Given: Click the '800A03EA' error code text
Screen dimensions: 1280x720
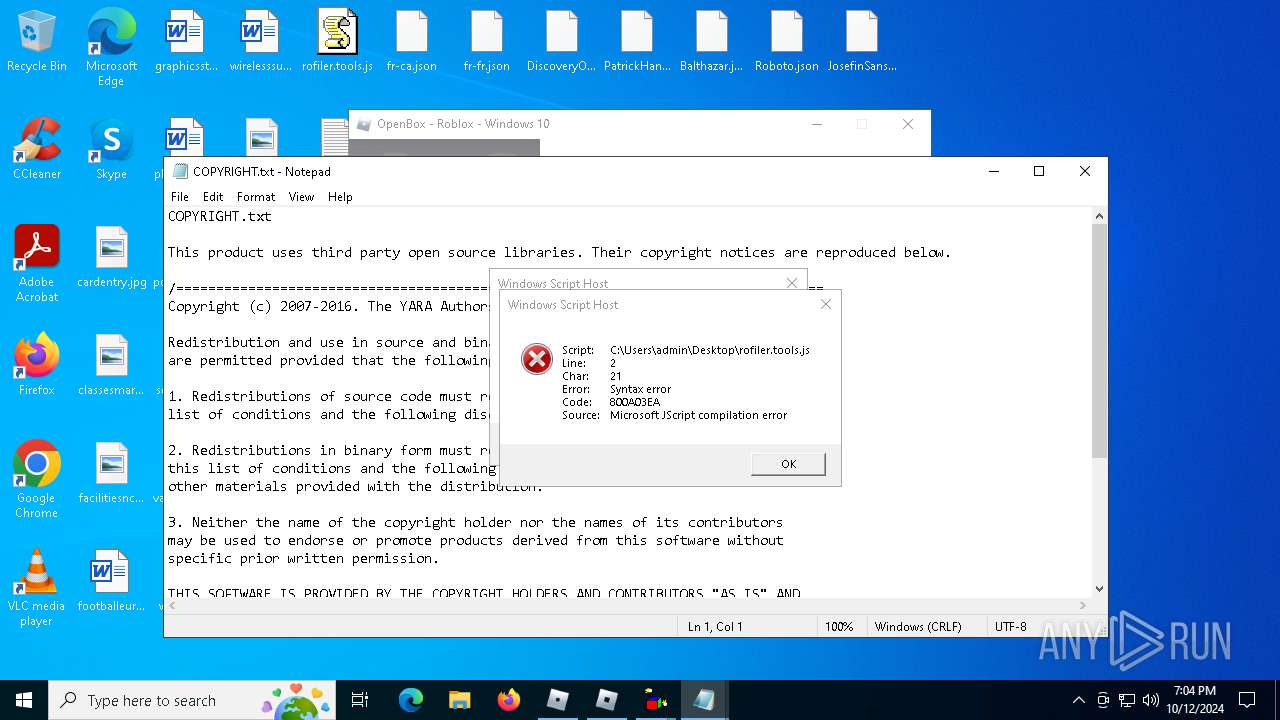Looking at the screenshot, I should [634, 402].
